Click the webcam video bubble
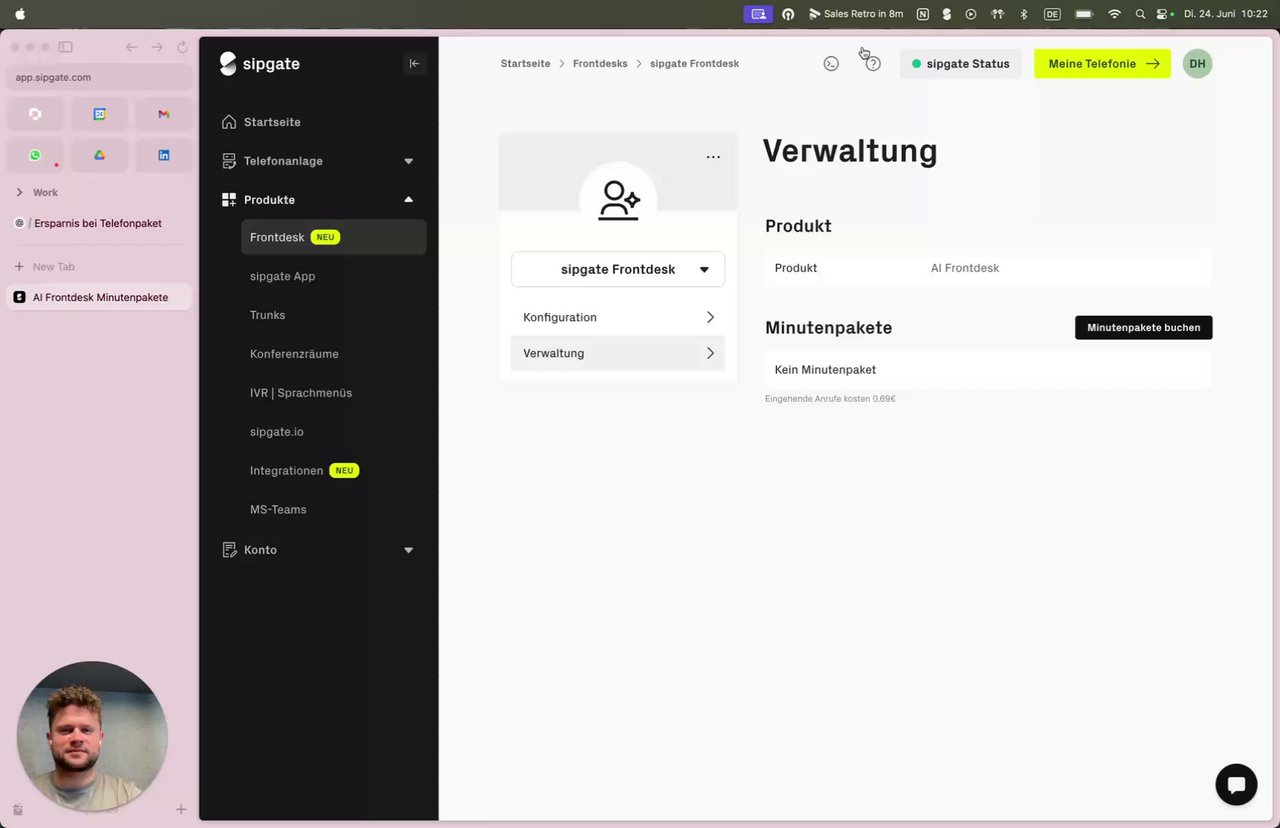The width and height of the screenshot is (1280, 828). [x=92, y=736]
